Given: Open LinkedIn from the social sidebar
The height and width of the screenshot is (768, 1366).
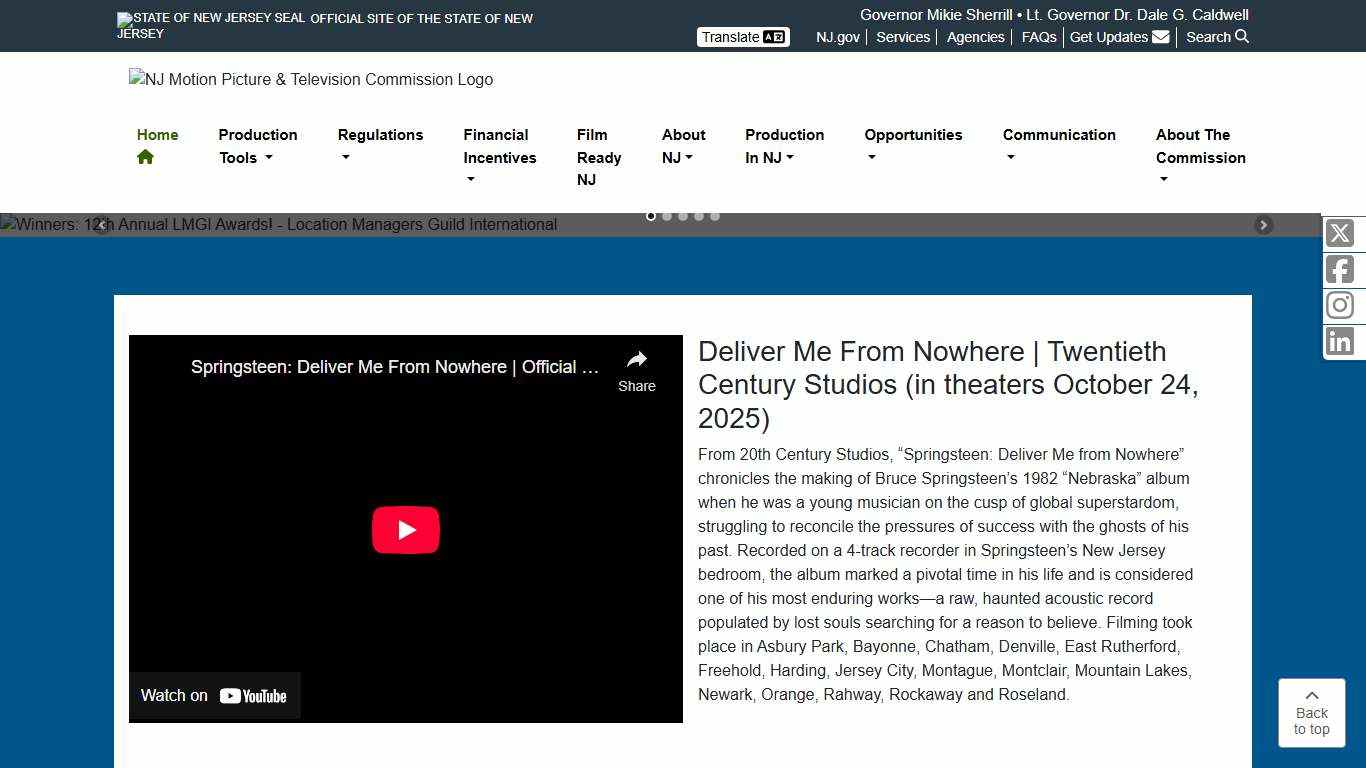Looking at the screenshot, I should coord(1340,341).
